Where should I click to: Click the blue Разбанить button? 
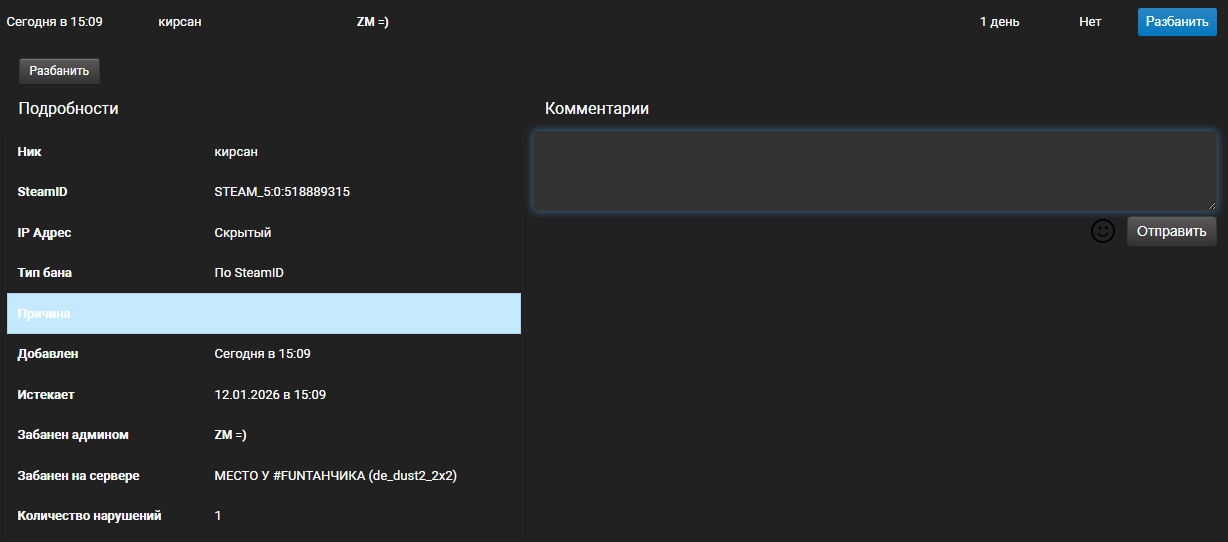[x=1176, y=22]
